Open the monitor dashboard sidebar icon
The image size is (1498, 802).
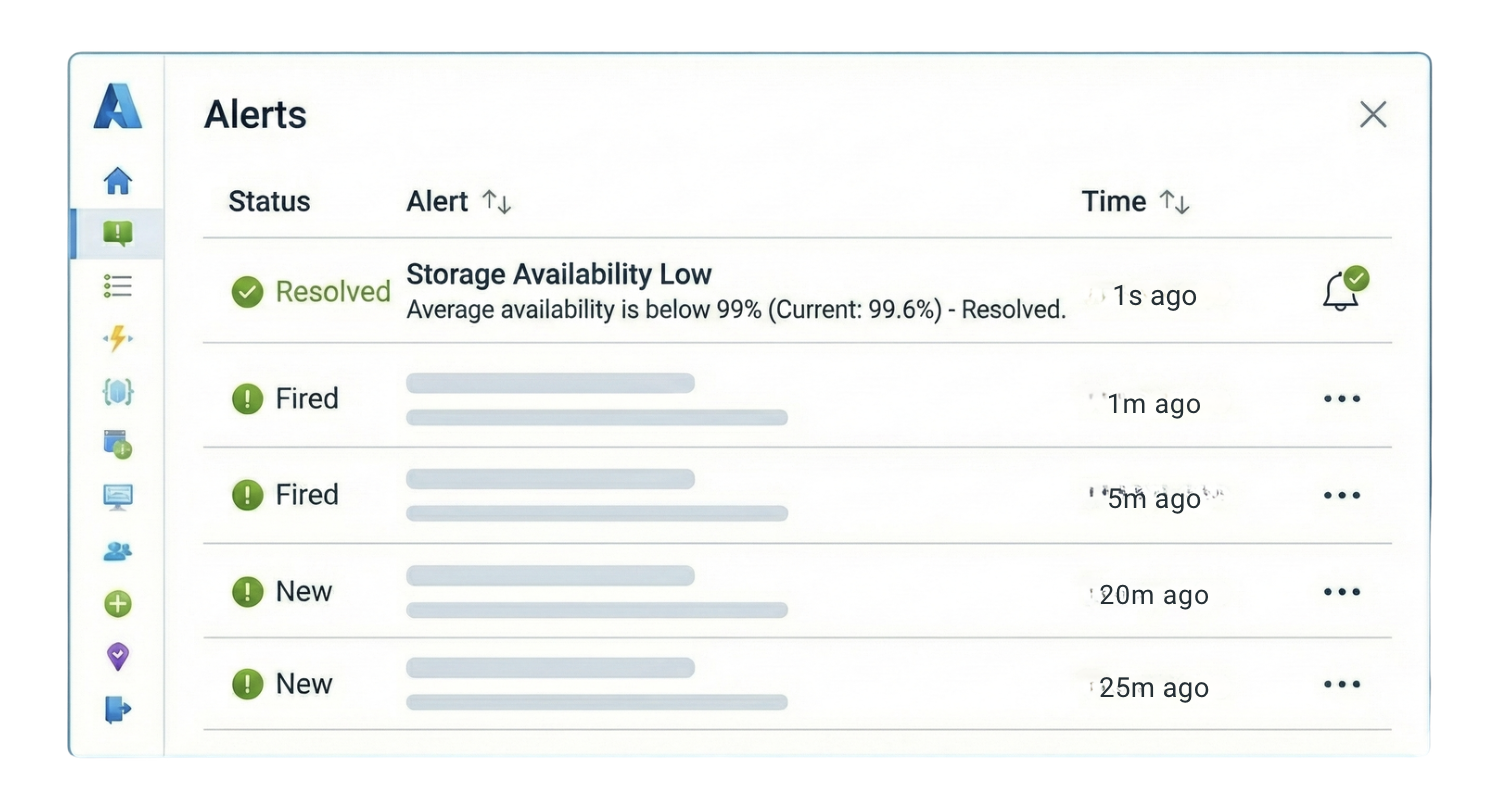117,498
